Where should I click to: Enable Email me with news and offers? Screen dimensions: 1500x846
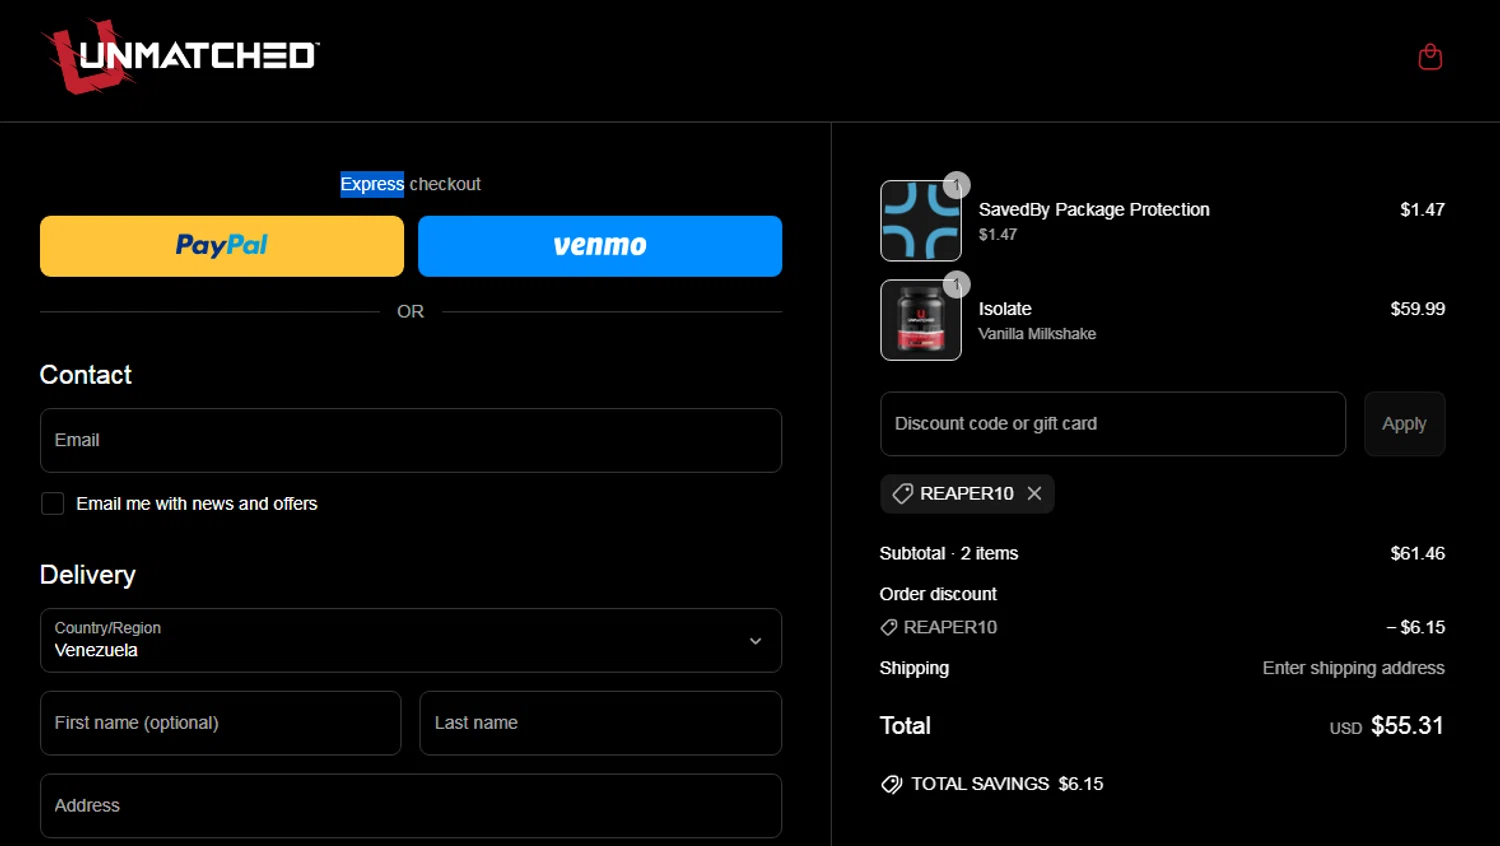[x=53, y=503]
